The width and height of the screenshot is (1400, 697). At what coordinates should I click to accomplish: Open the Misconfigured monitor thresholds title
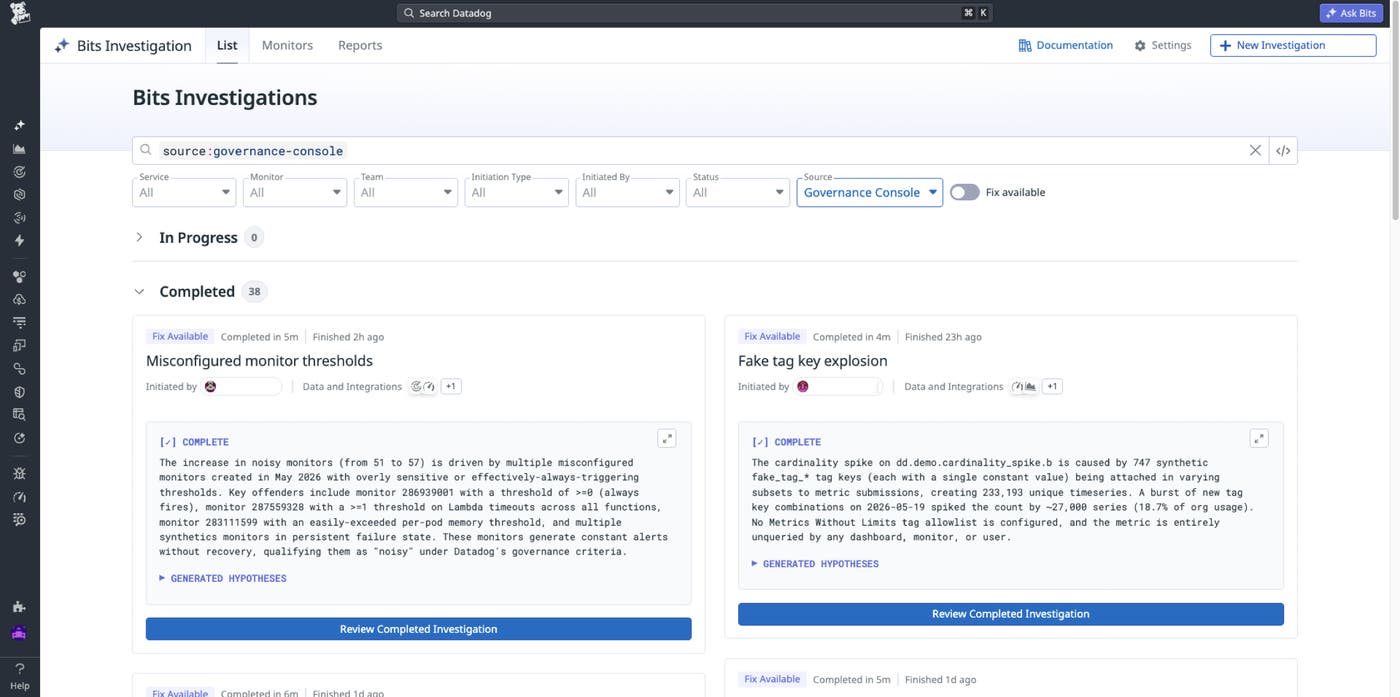pos(259,361)
